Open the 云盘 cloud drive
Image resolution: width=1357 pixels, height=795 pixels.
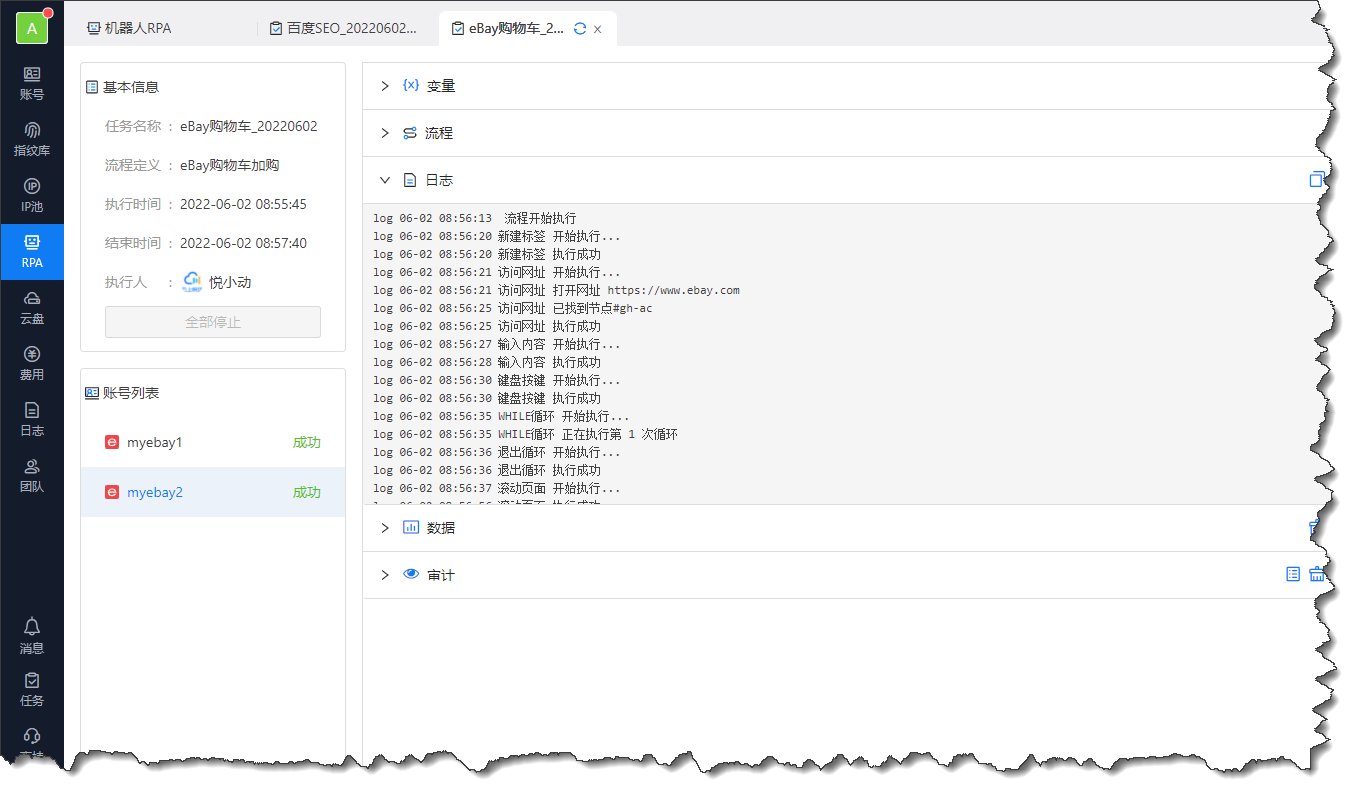click(x=32, y=307)
